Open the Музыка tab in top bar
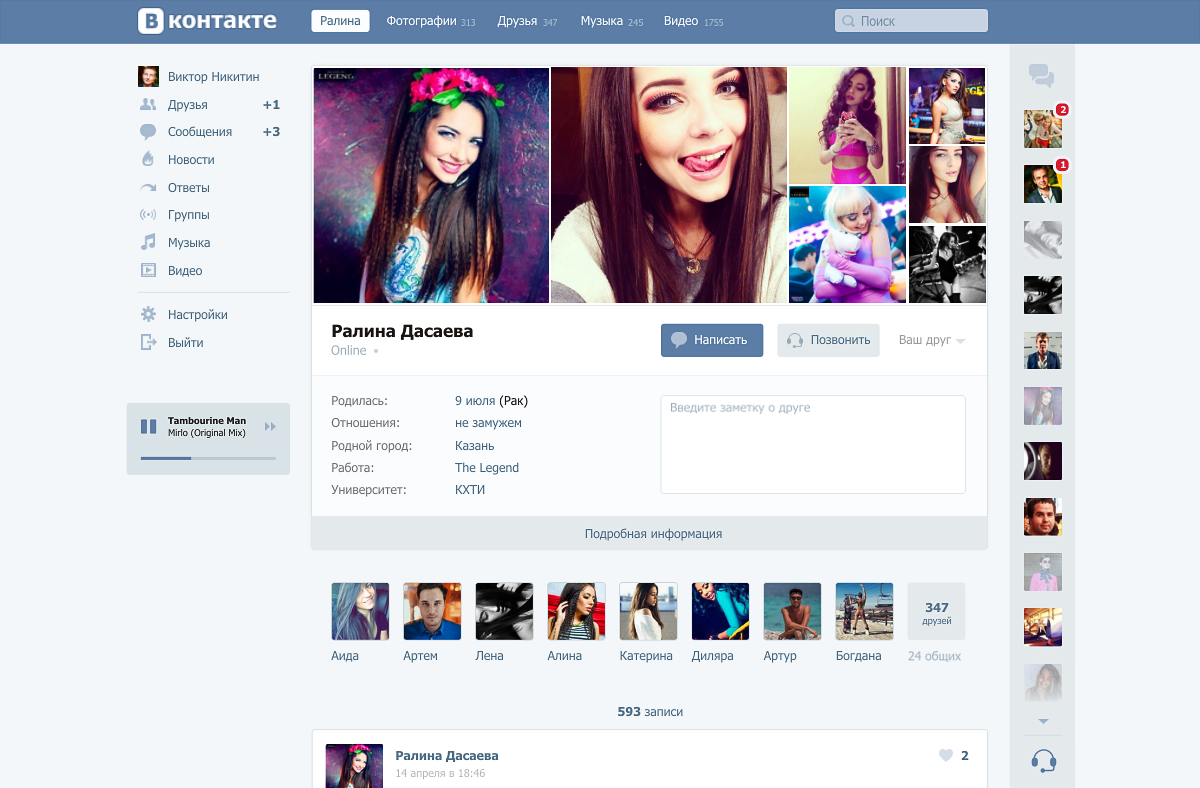This screenshot has width=1200, height=788. (612, 21)
